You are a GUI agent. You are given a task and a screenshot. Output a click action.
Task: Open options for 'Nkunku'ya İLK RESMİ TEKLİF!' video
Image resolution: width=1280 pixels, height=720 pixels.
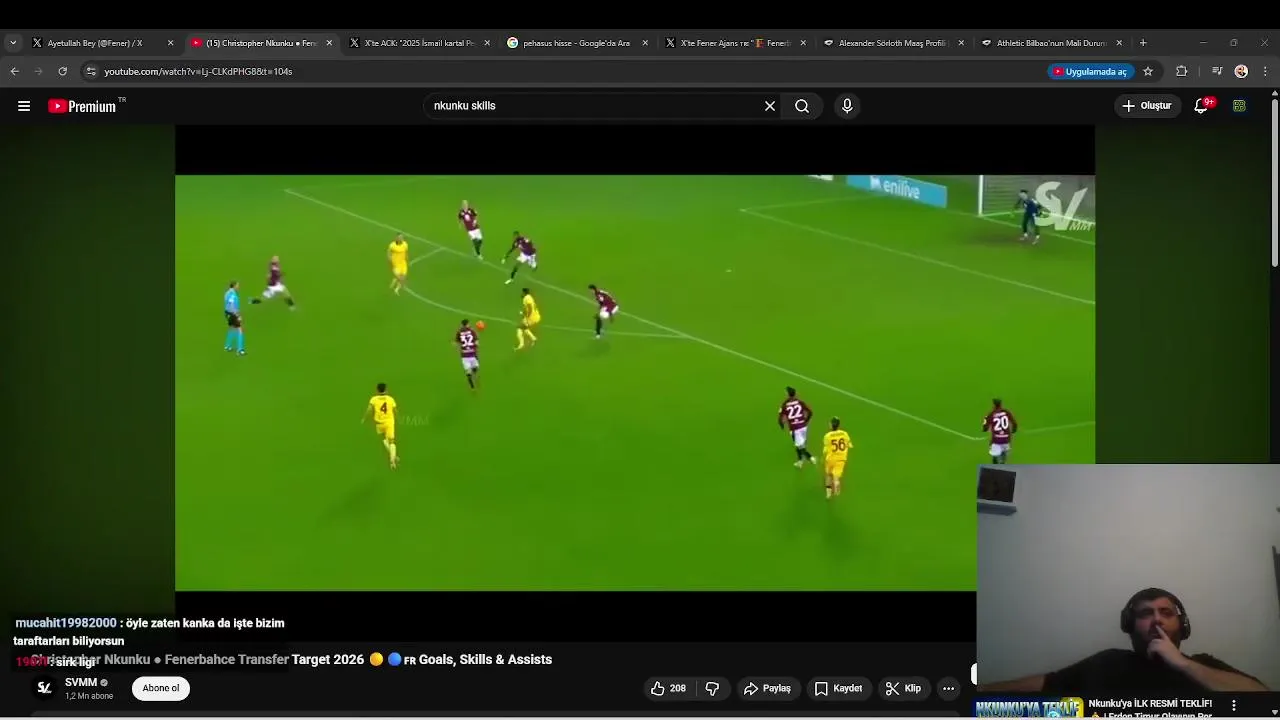coord(1234,705)
